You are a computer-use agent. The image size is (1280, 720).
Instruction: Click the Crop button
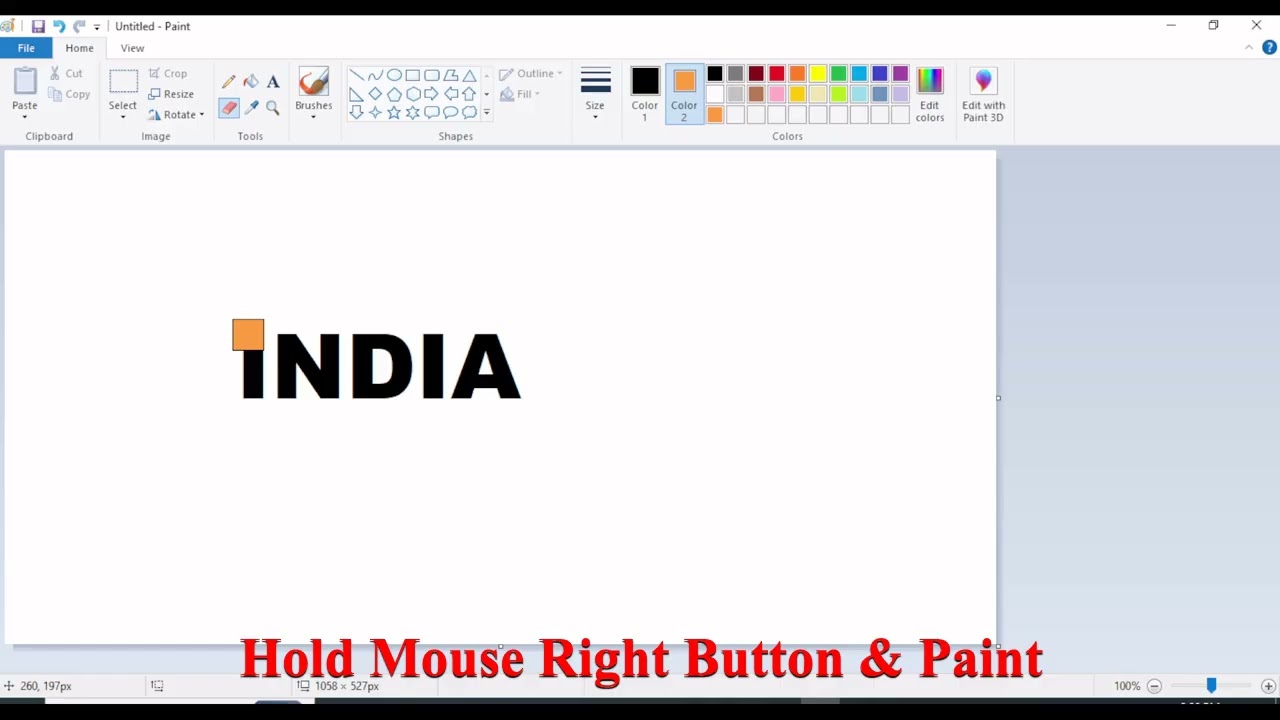(x=168, y=74)
